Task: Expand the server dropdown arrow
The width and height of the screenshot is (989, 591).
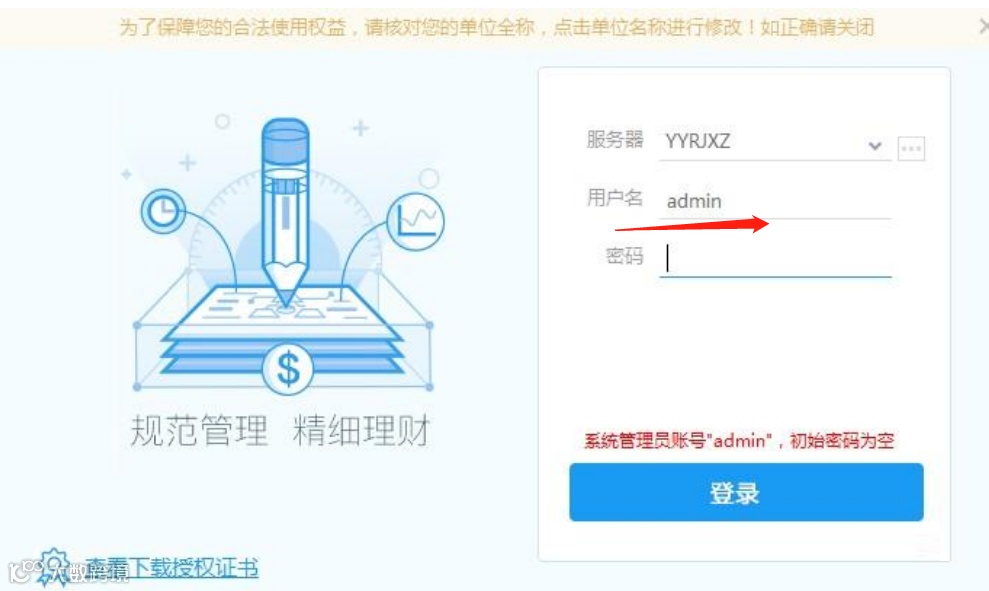Action: coord(875,146)
